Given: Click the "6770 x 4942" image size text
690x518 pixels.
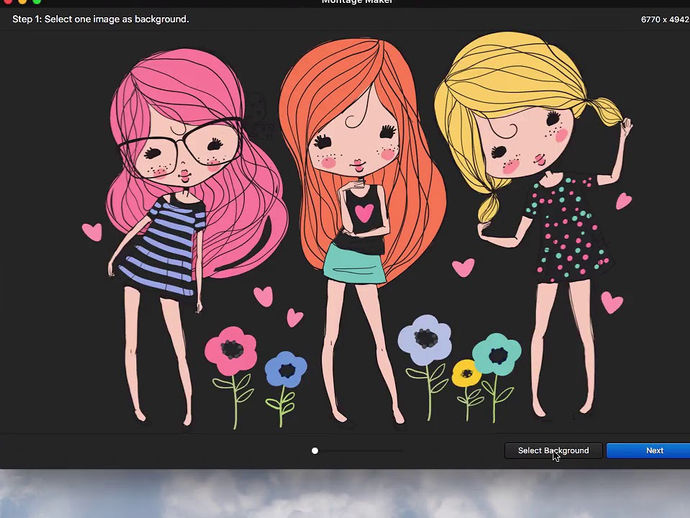Looking at the screenshot, I should tap(665, 19).
